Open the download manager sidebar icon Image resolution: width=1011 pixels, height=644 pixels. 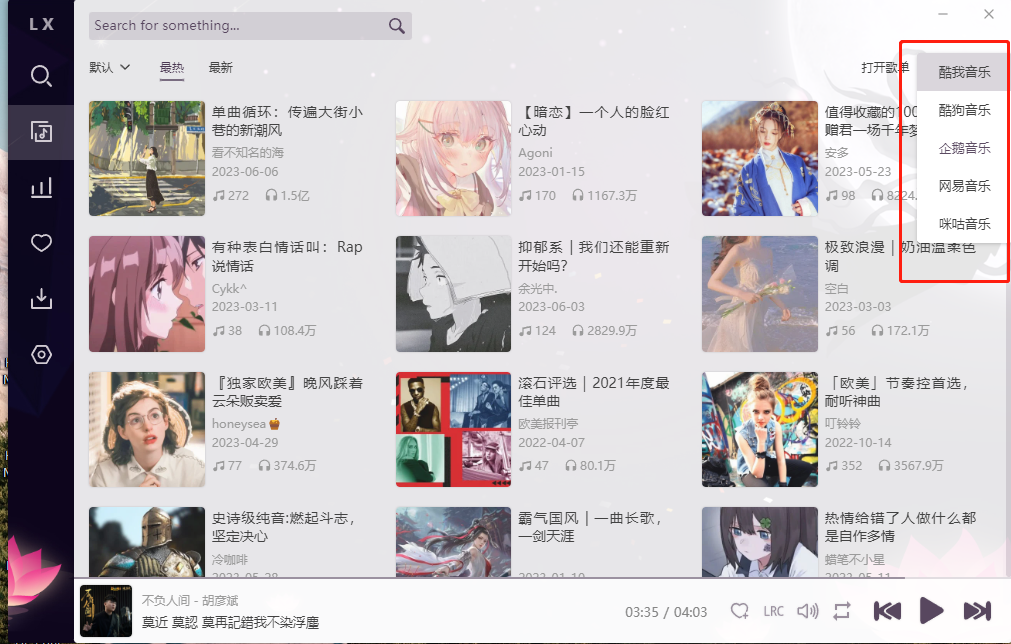point(41,298)
